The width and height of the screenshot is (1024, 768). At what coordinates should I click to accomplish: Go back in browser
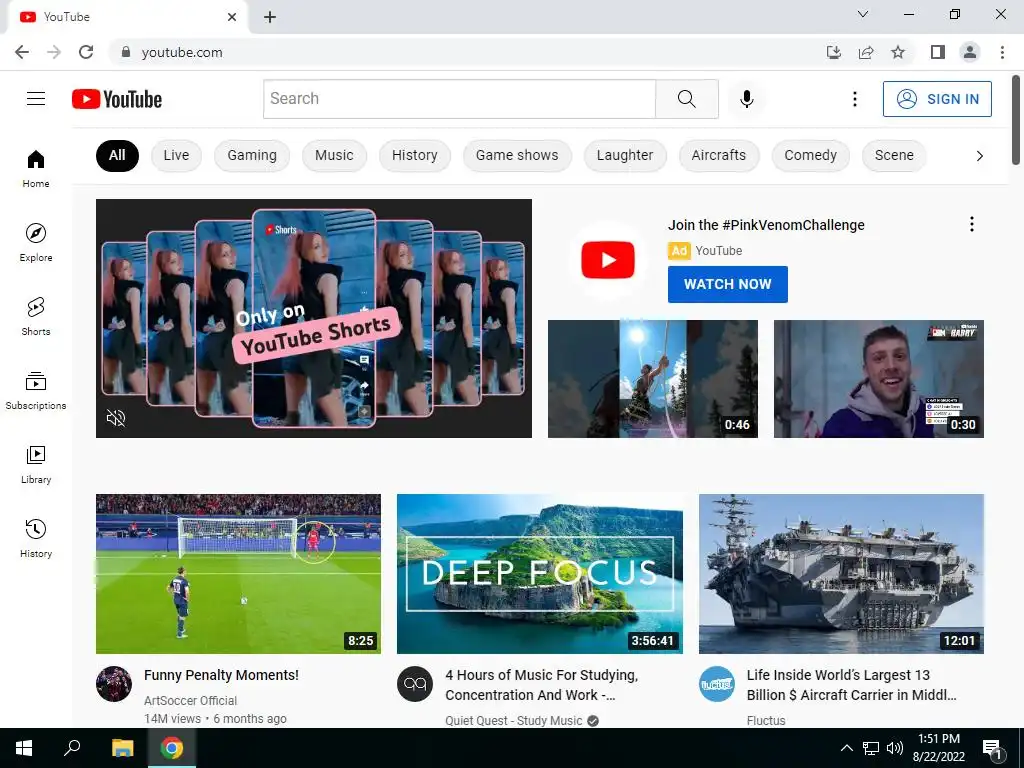[22, 52]
